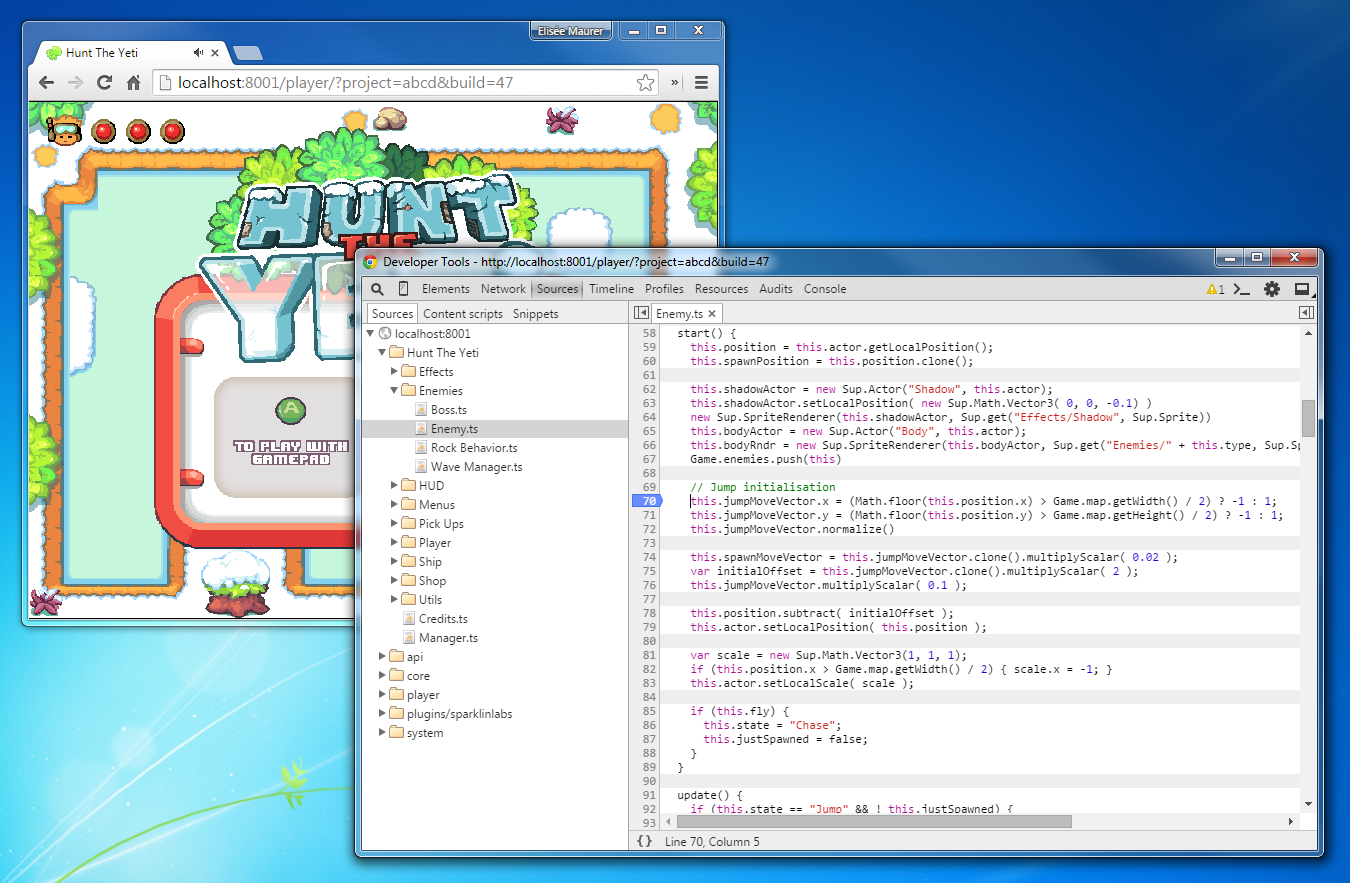Image resolution: width=1350 pixels, height=883 pixels.
Task: Toggle the breakpoint on line 70
Action: pyautogui.click(x=649, y=501)
